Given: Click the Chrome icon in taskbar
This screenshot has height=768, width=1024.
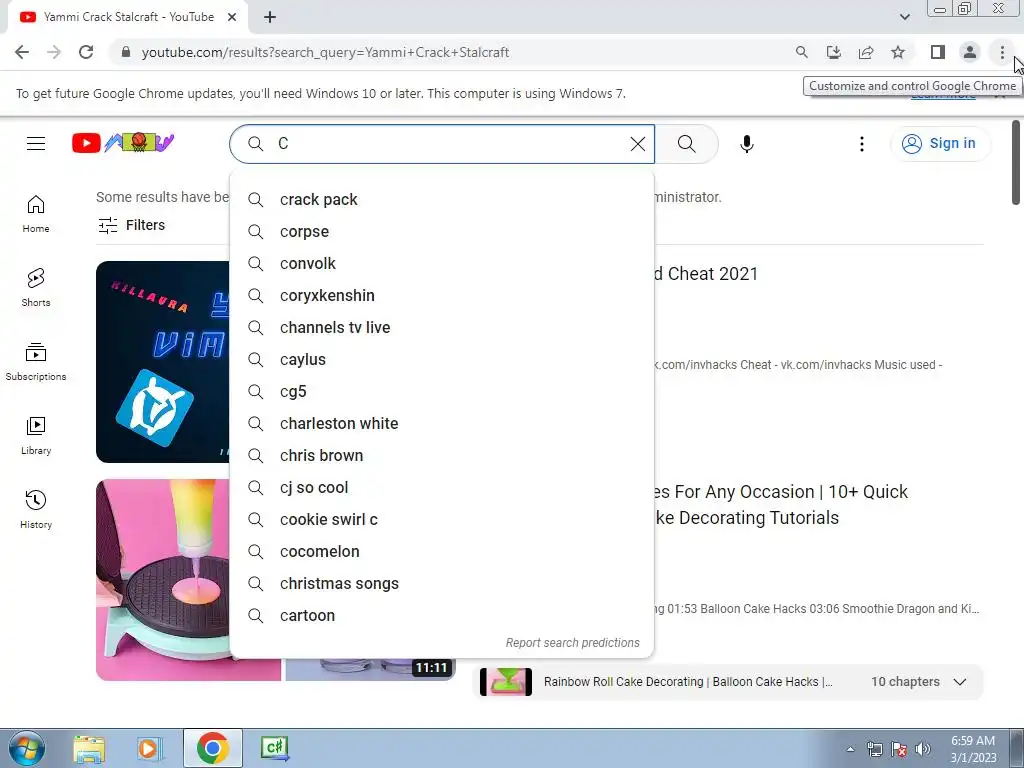Looking at the screenshot, I should [212, 748].
